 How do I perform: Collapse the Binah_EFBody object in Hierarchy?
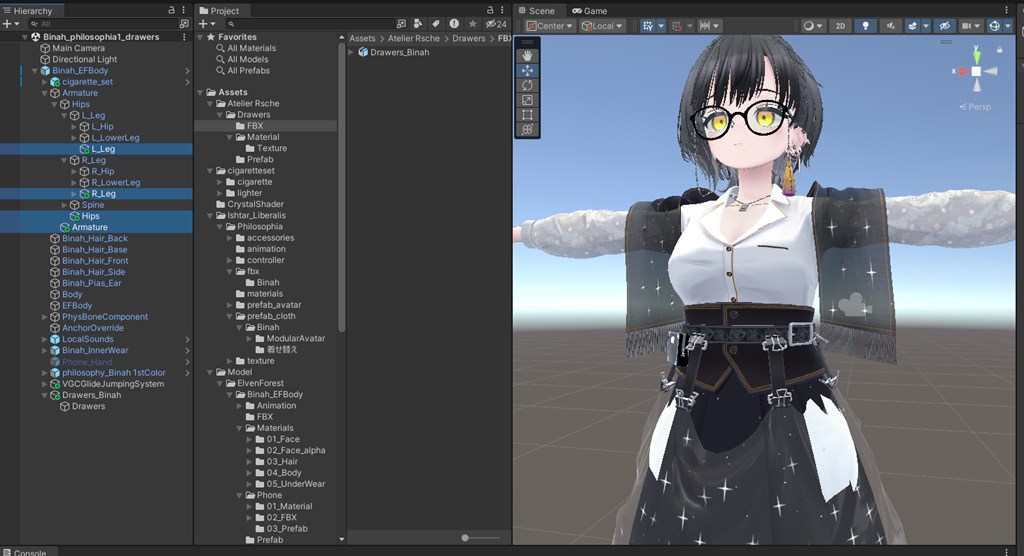point(35,71)
